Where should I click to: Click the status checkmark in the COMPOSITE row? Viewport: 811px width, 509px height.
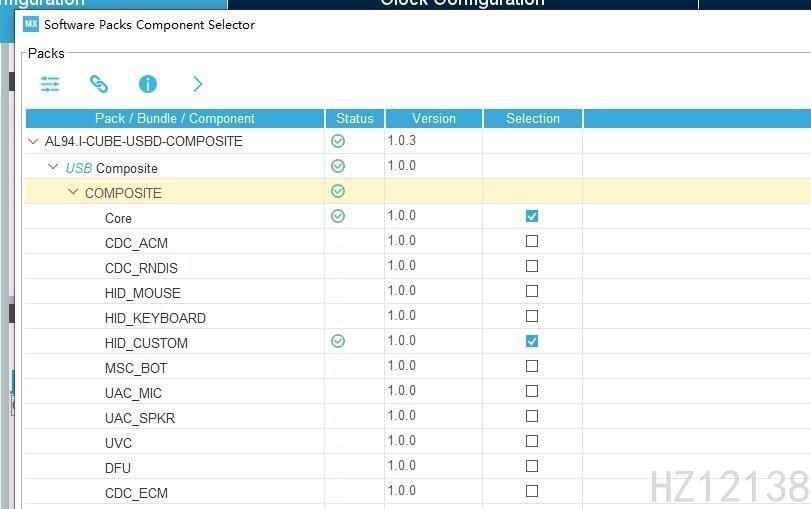point(338,191)
